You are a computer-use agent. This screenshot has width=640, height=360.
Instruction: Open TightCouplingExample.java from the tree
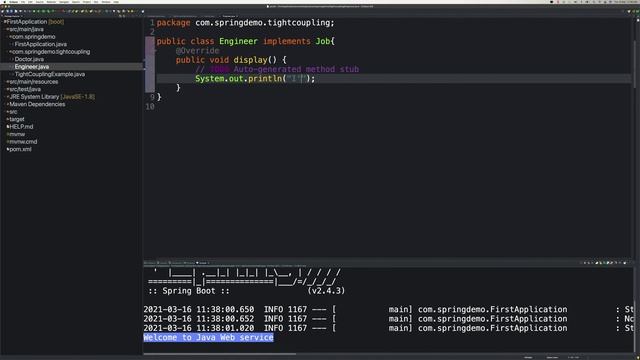(49, 74)
